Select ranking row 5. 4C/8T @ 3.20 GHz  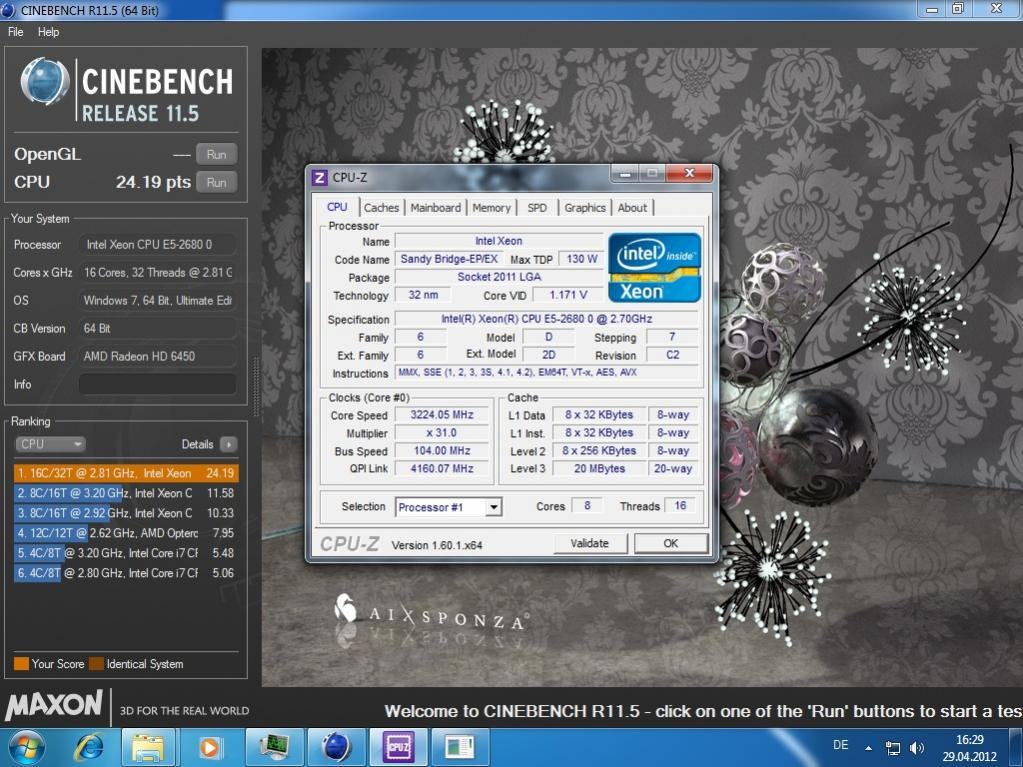(126, 553)
